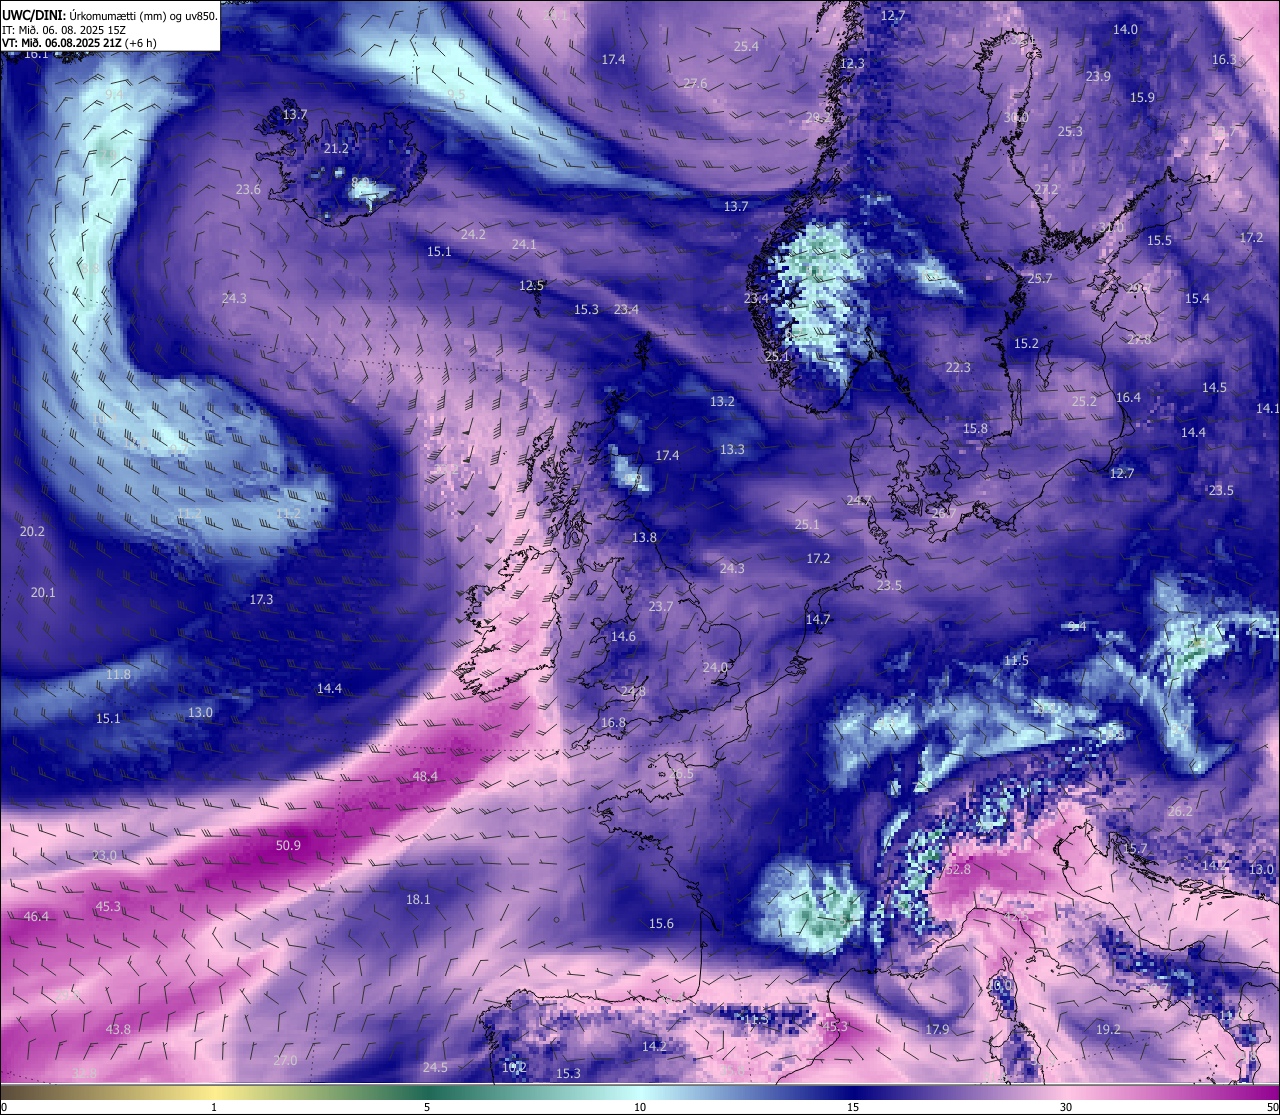
Task: Select the VT: Mið. 06.08.2025 21Z (+6 h) line
Action: pyautogui.click(x=79, y=43)
